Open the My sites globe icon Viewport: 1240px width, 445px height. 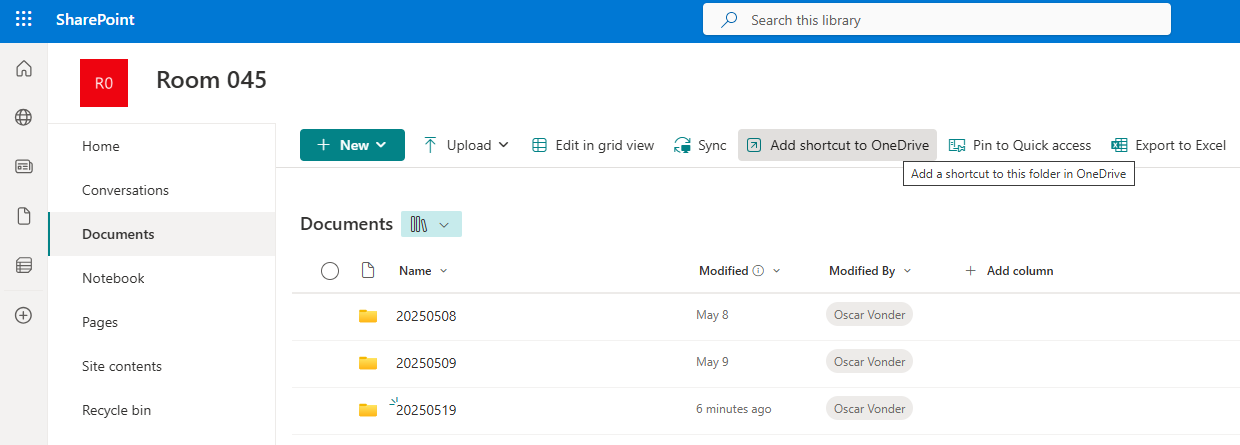coord(24,118)
